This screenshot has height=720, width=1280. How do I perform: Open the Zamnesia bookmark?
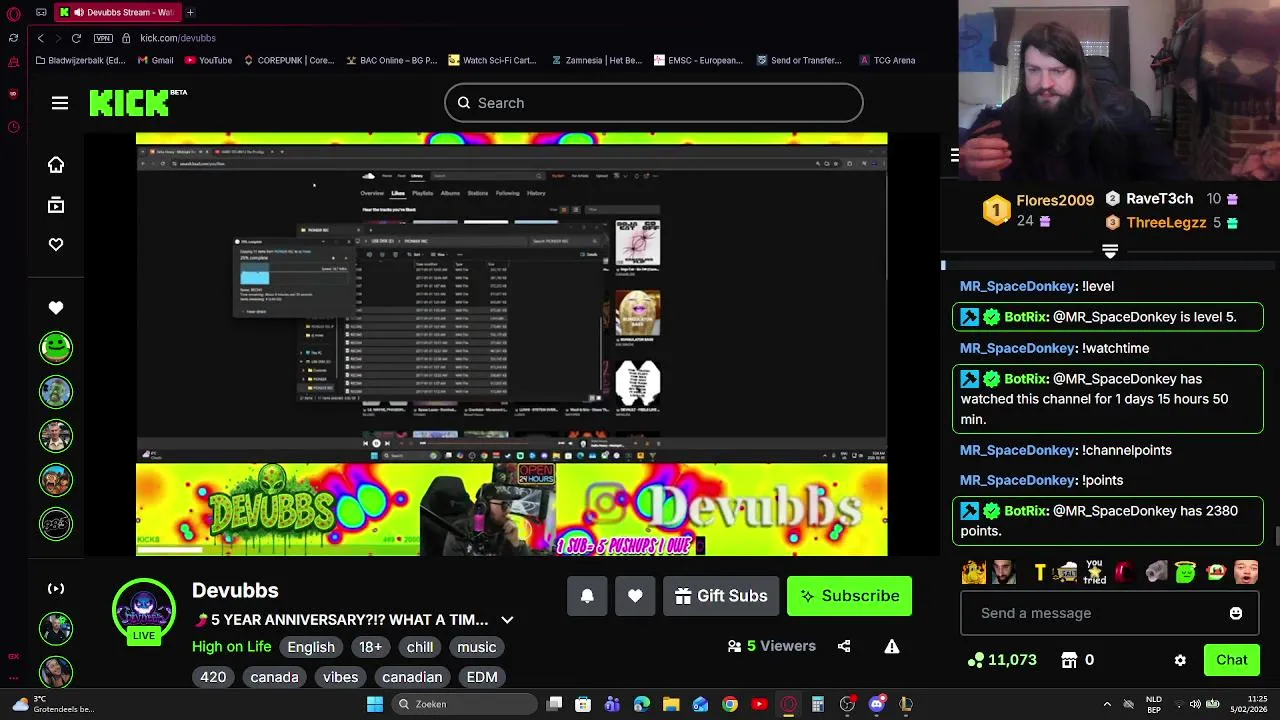coord(596,60)
